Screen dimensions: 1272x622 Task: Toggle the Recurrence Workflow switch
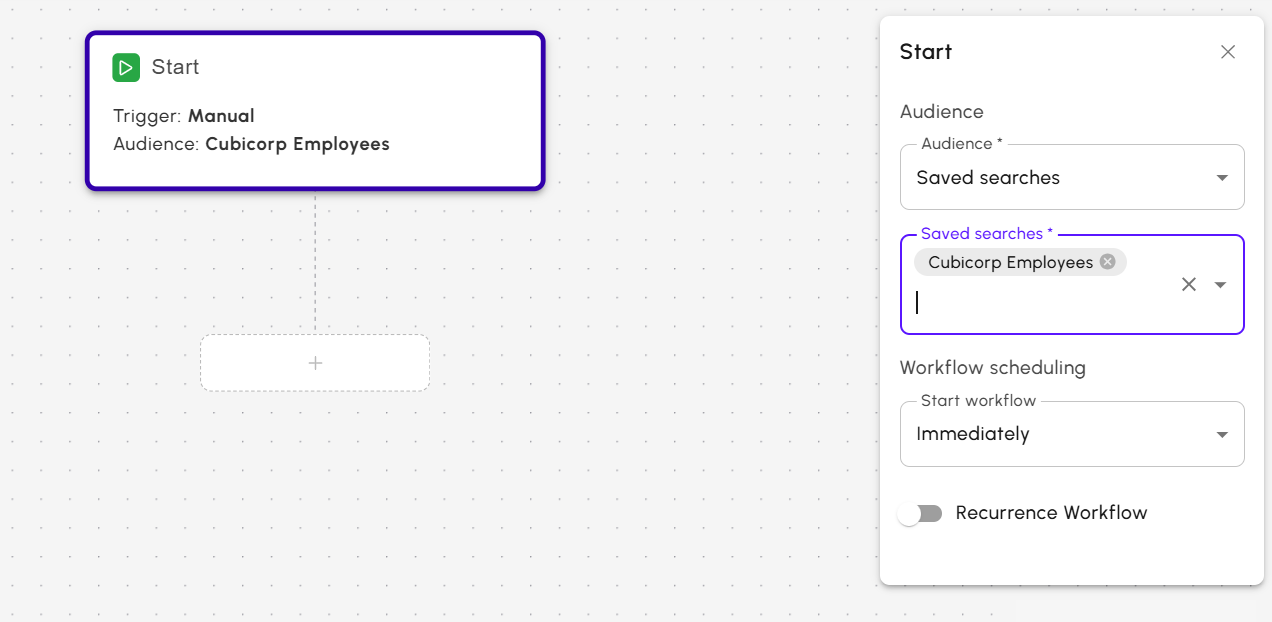(x=920, y=513)
